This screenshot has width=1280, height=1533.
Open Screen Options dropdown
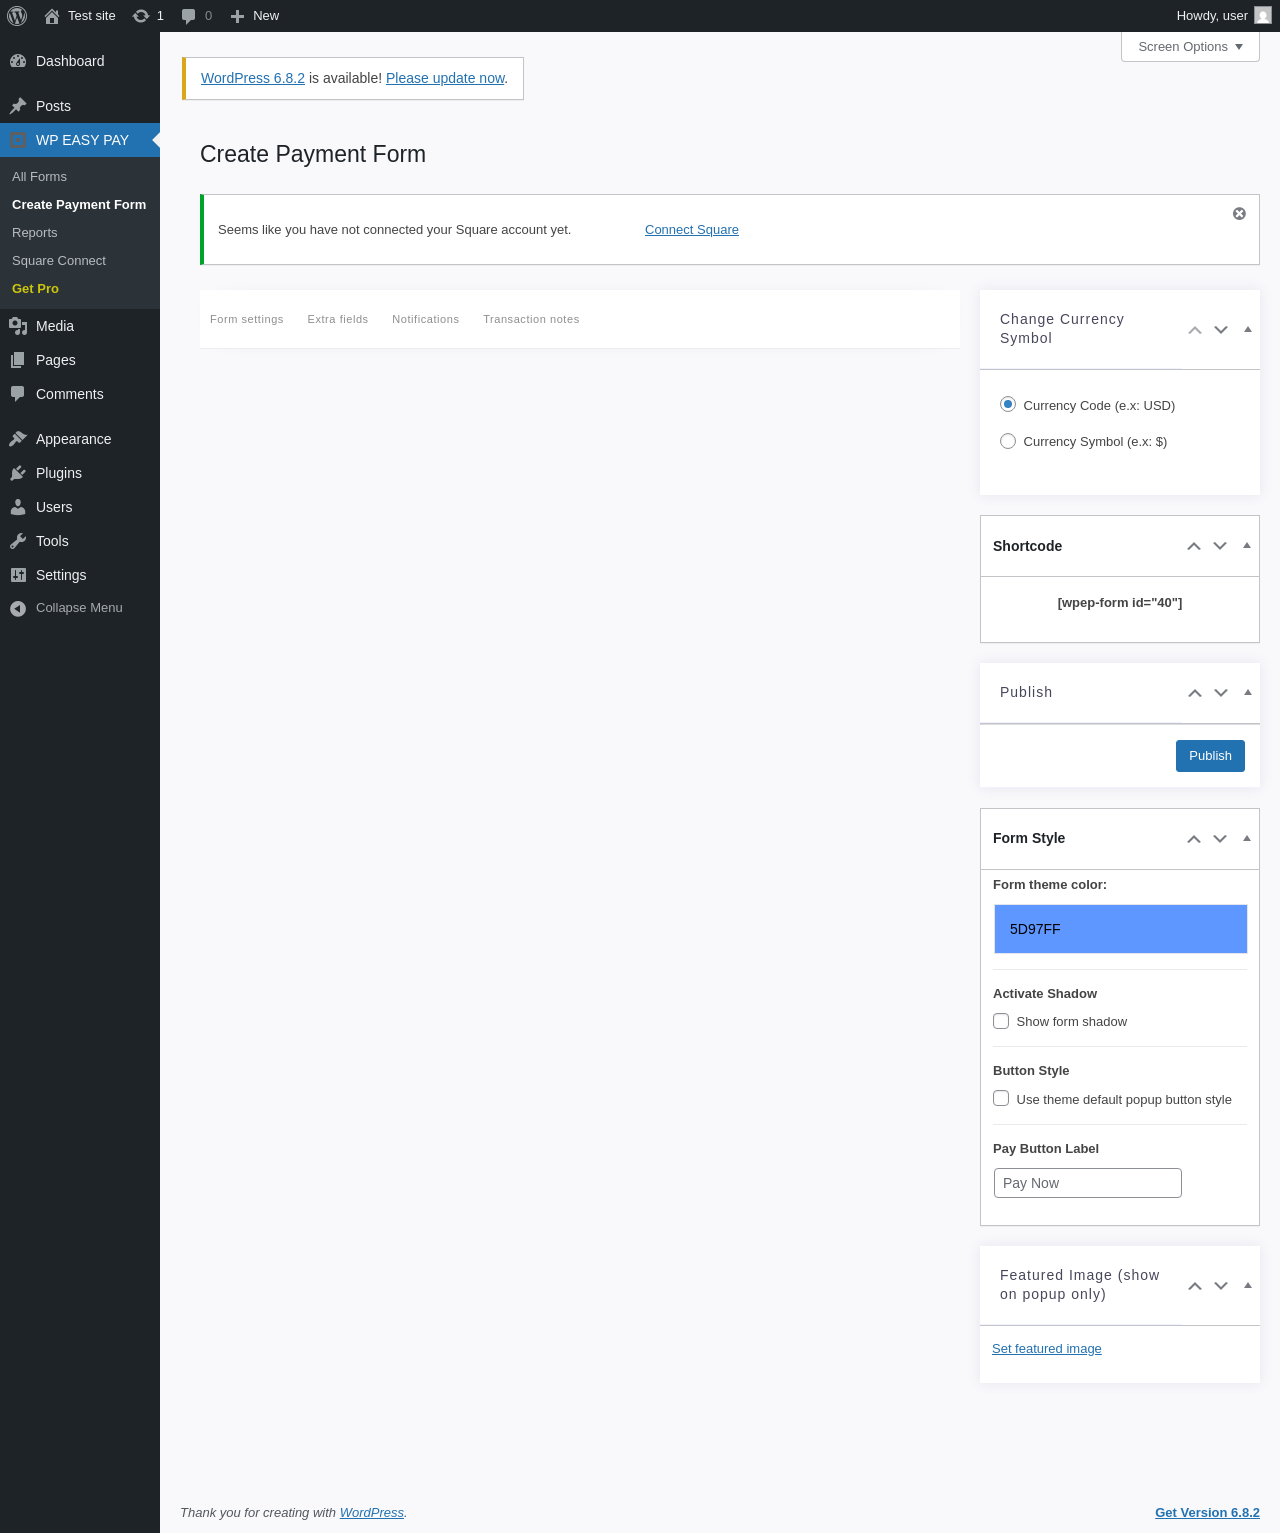(1190, 47)
